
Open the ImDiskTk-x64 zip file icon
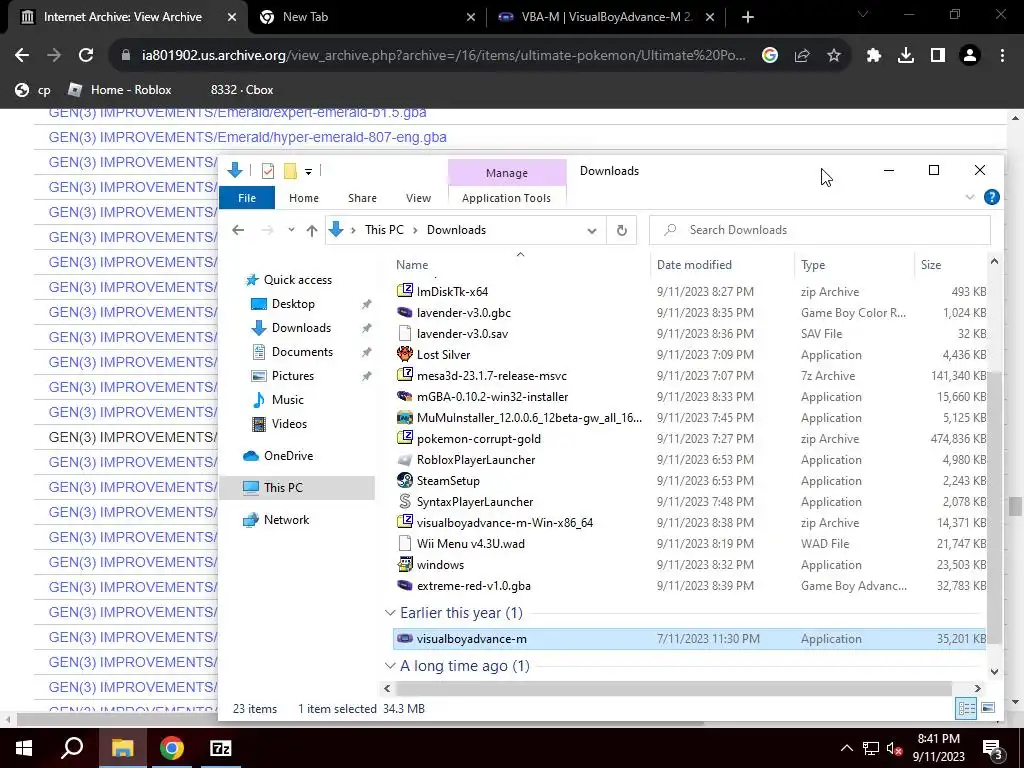pos(405,291)
